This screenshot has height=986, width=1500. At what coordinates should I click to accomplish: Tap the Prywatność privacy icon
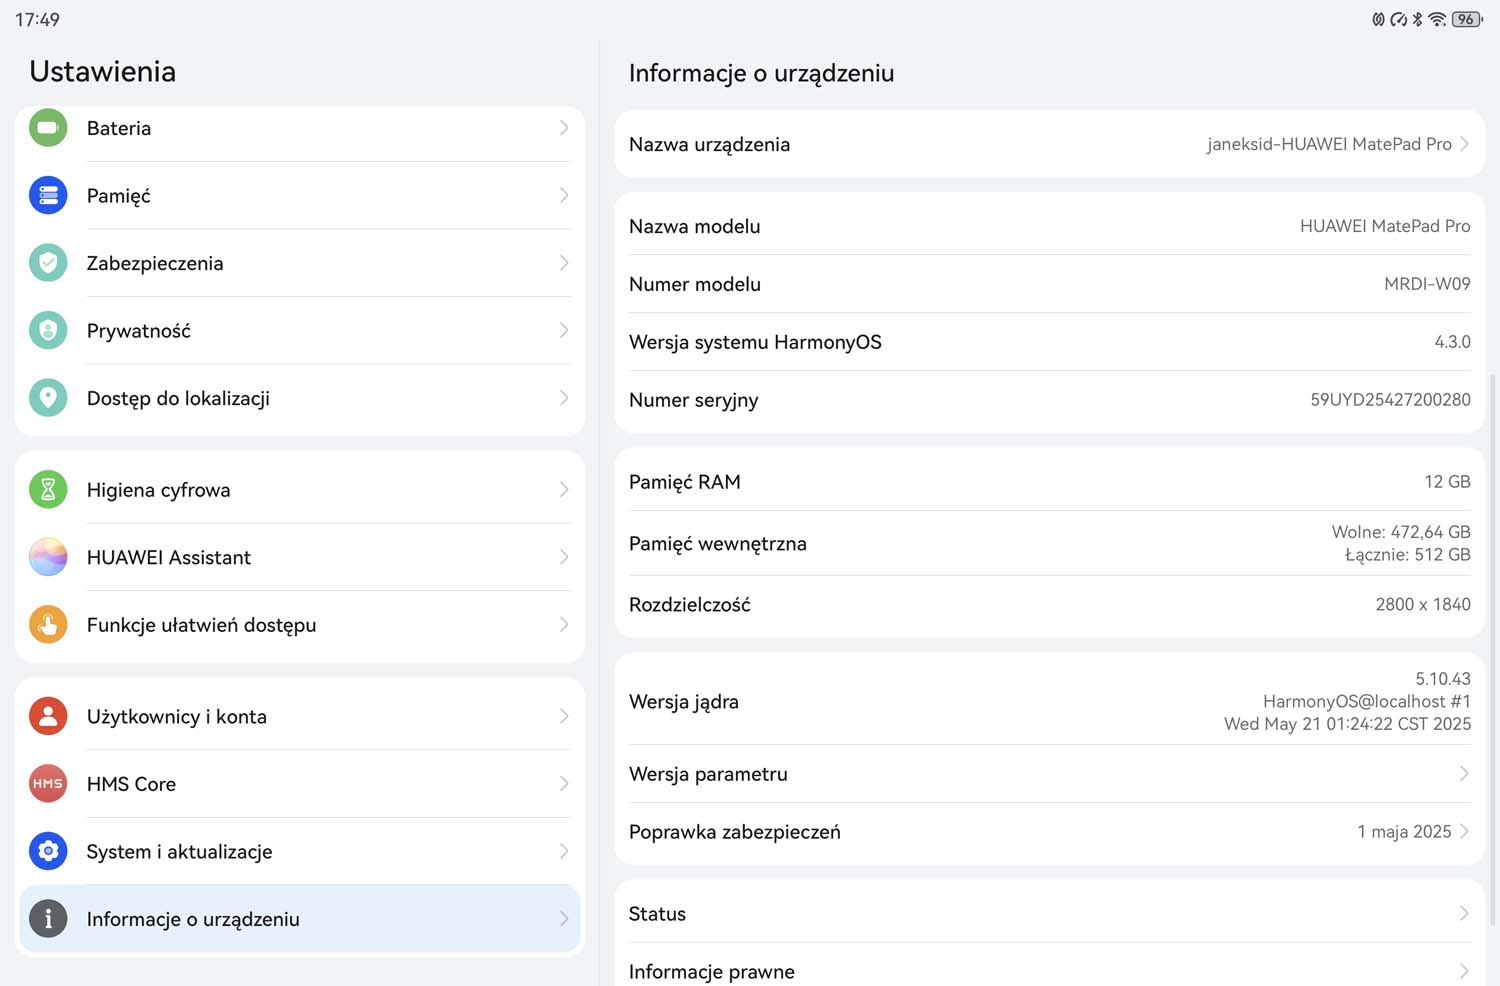click(x=48, y=330)
